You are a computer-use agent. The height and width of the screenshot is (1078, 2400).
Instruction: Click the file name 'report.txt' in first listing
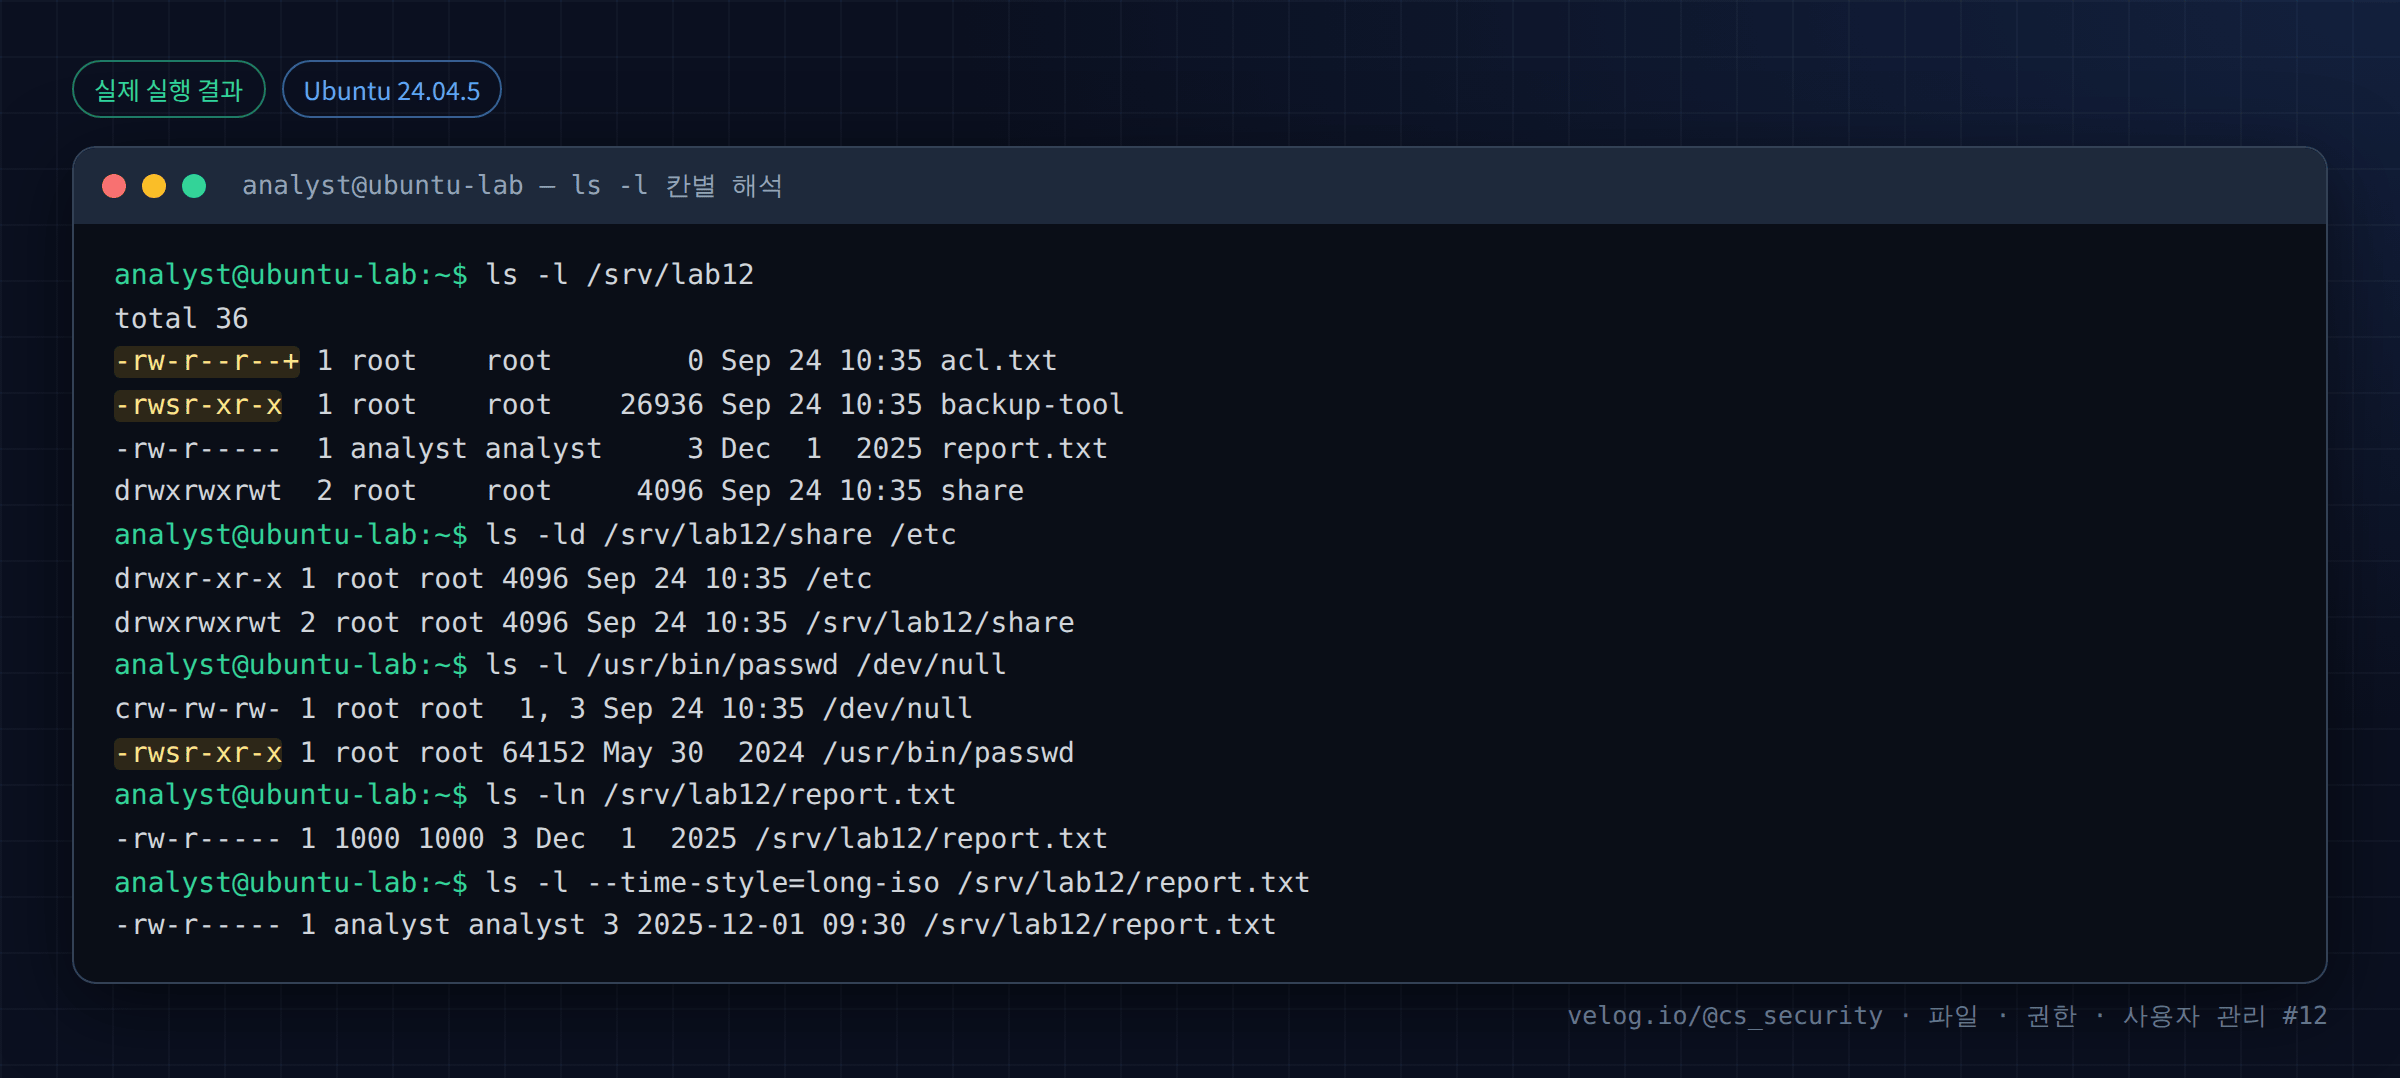(x=1024, y=449)
